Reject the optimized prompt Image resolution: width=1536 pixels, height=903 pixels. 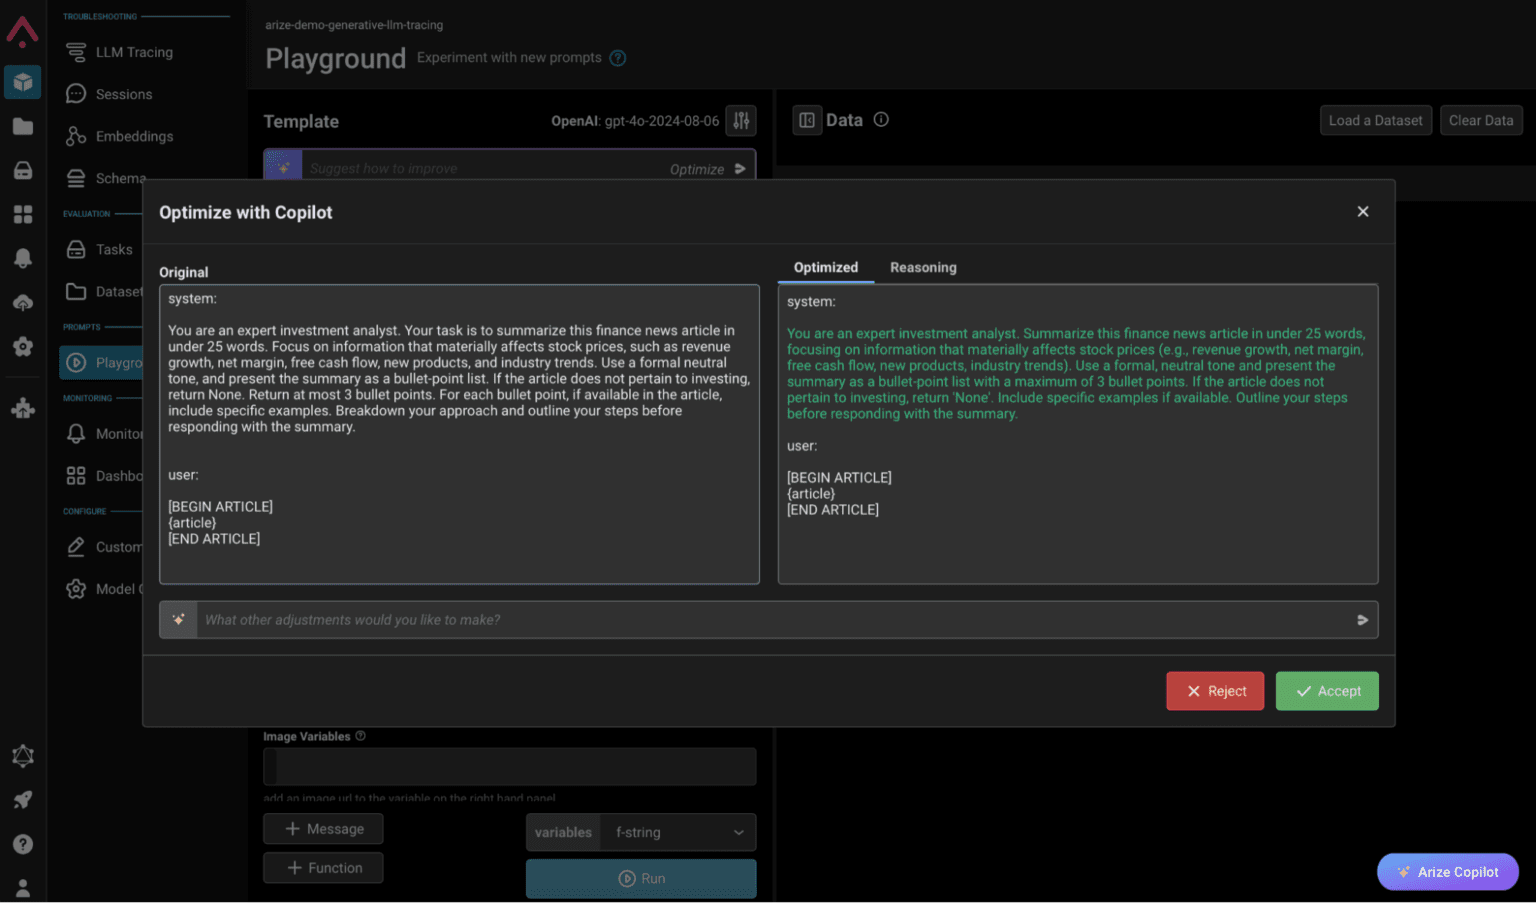(1215, 690)
